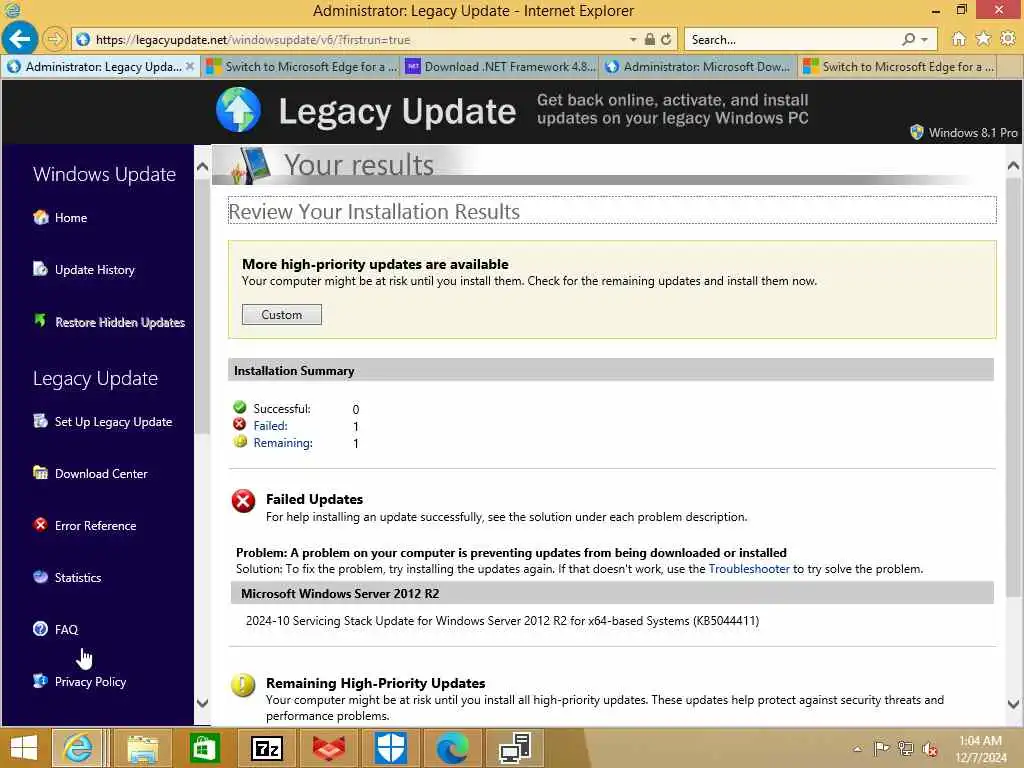The image size is (1024, 768).
Task: Select the Administrator: Legacy Update tab
Action: [101, 67]
